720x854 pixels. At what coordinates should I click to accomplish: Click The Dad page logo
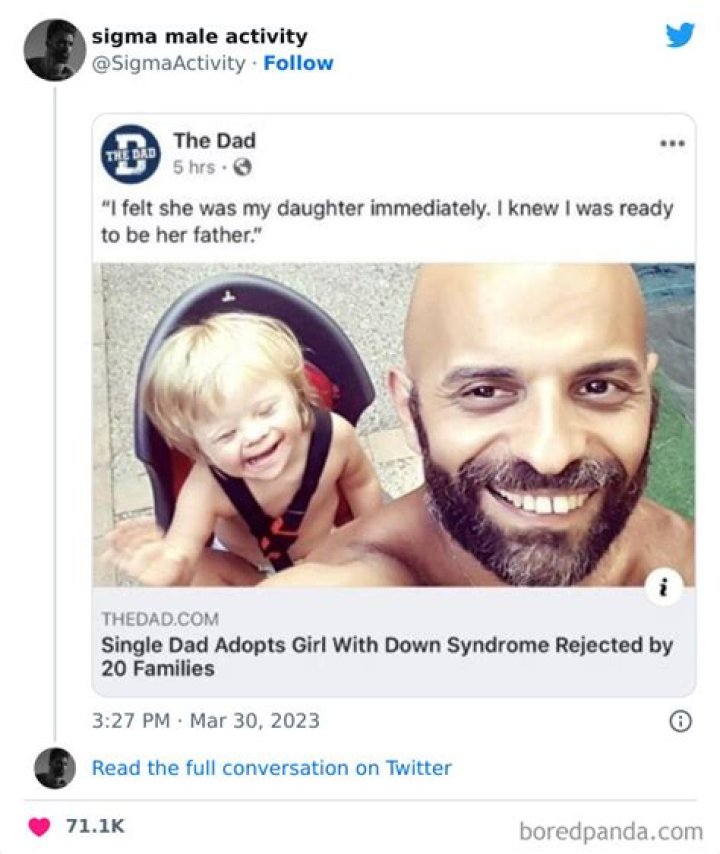tap(129, 154)
